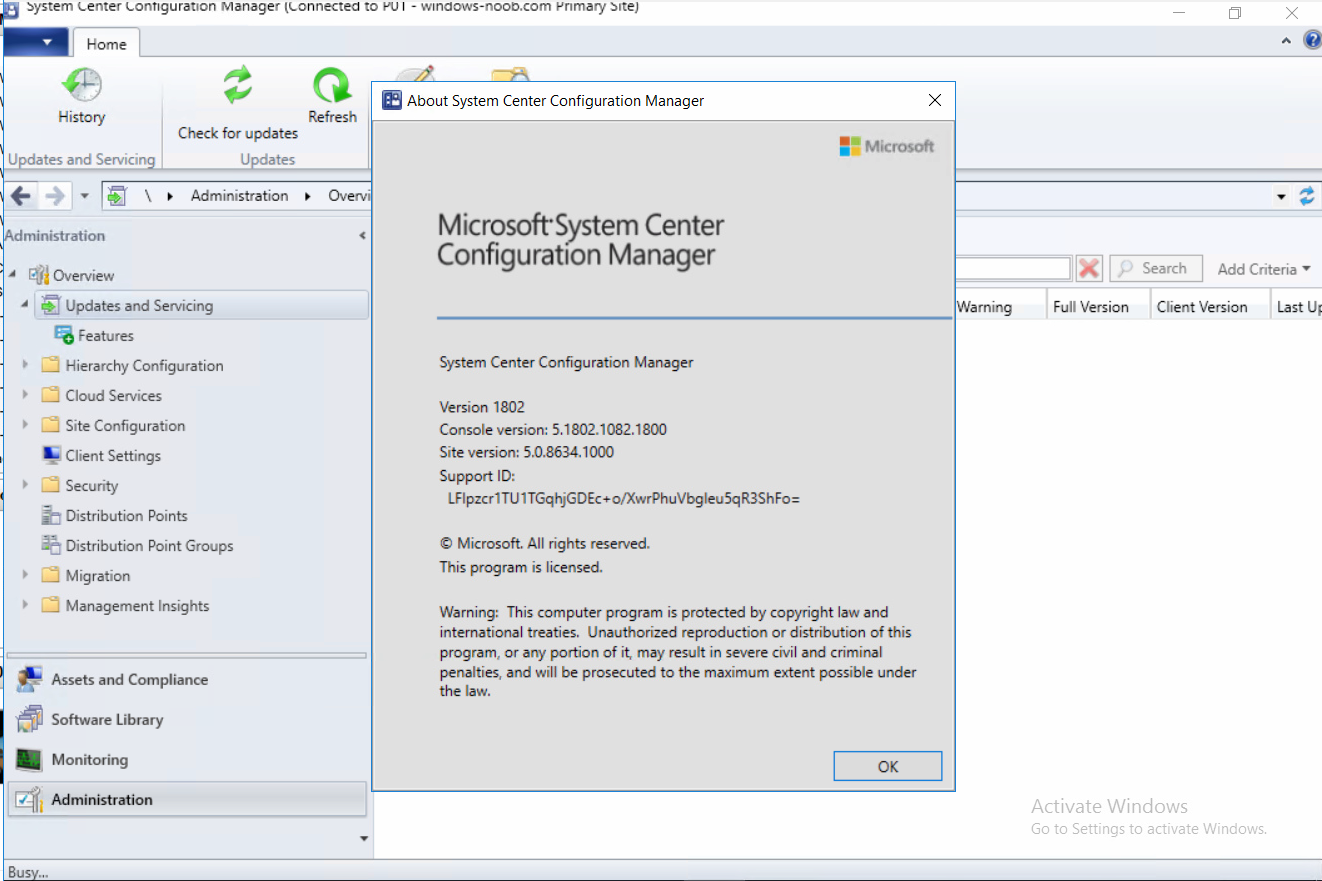Open the Assets and Compliance workspace

130,680
